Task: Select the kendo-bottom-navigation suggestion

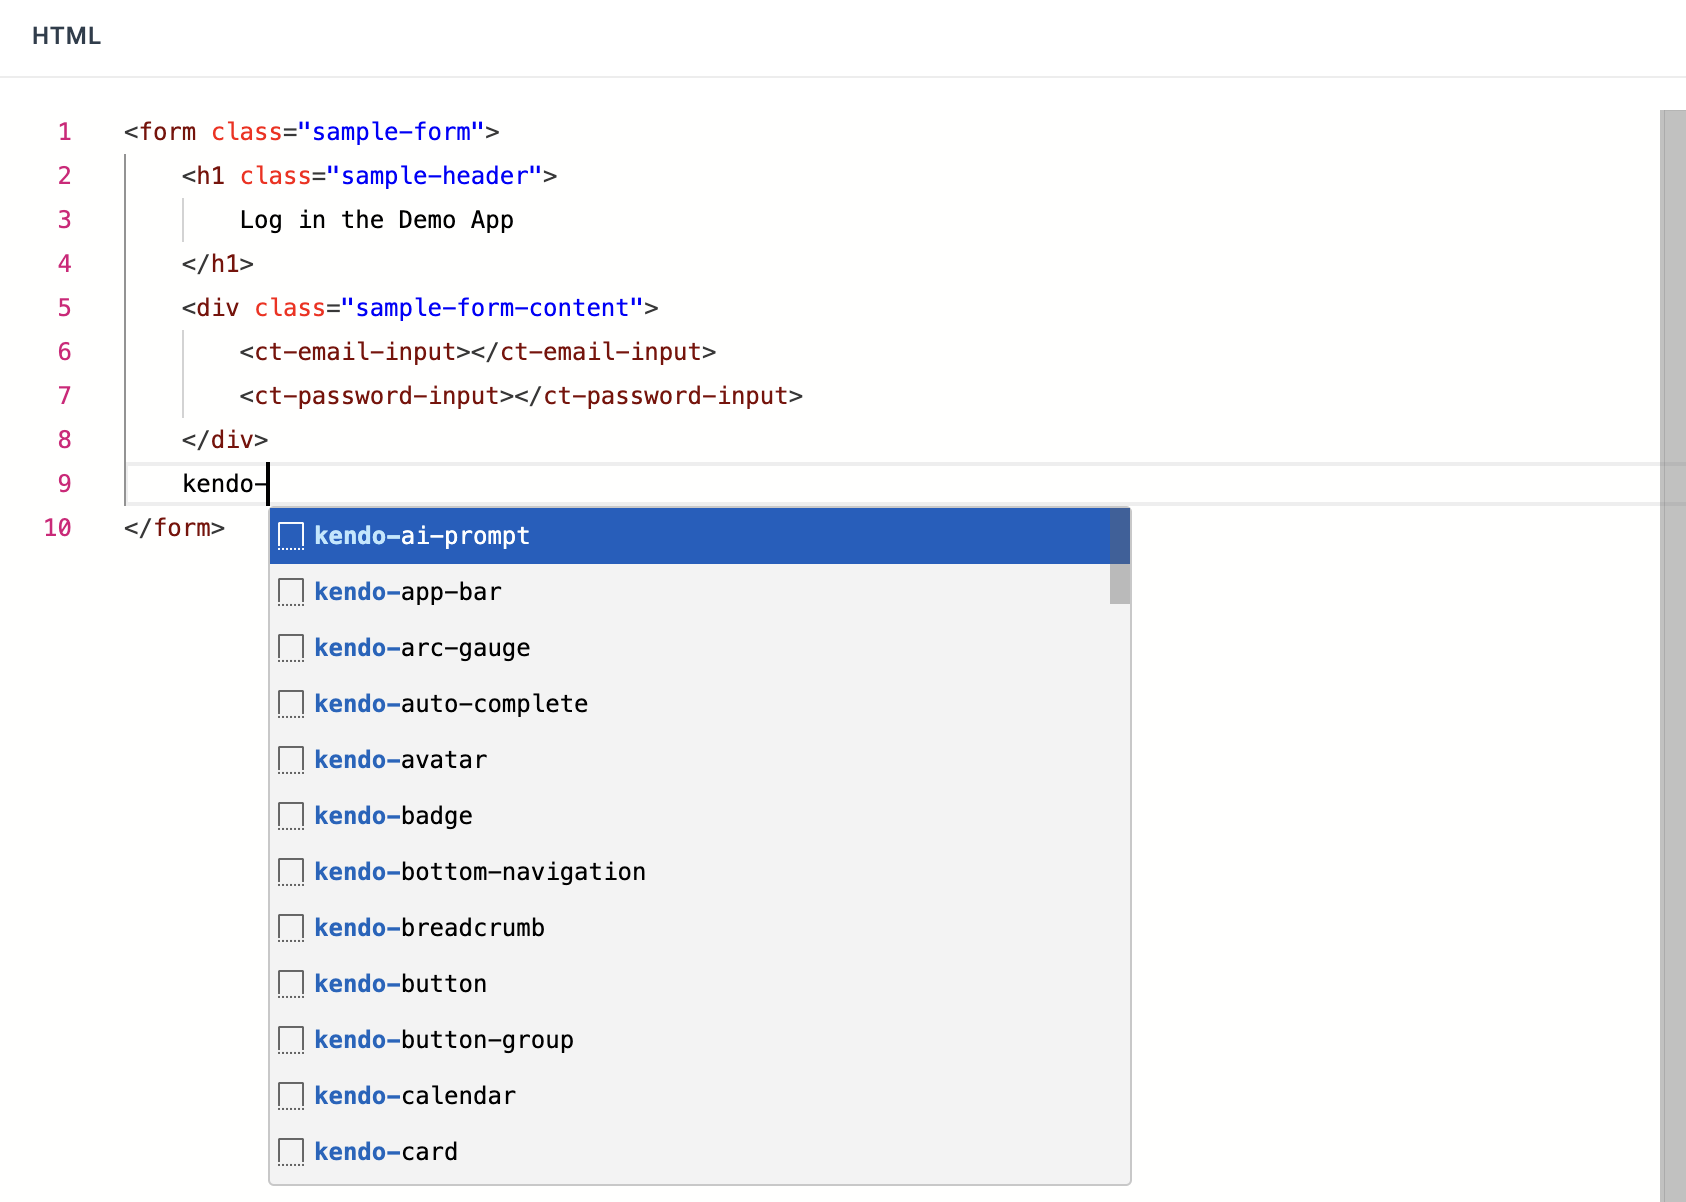Action: pos(480,871)
